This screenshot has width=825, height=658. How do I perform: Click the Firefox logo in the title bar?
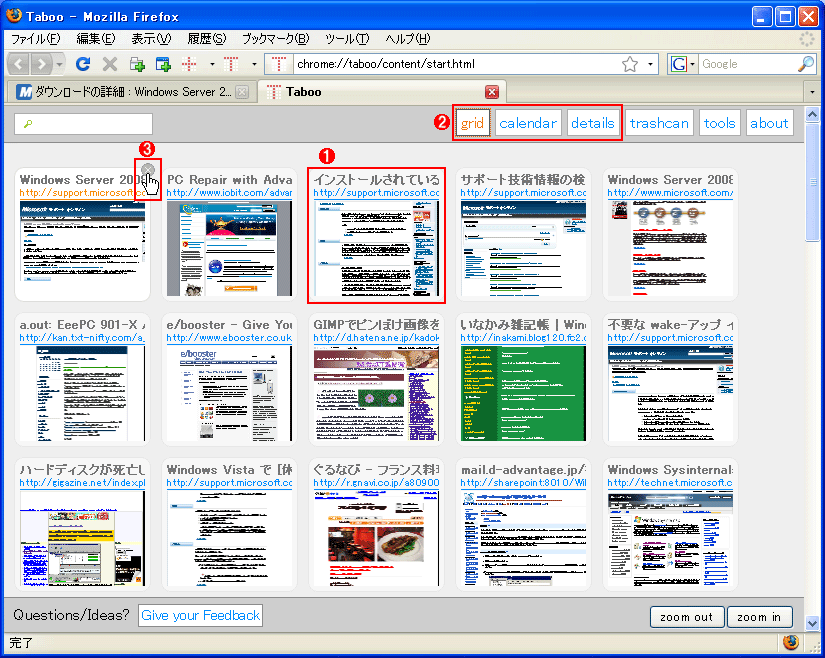pos(14,15)
